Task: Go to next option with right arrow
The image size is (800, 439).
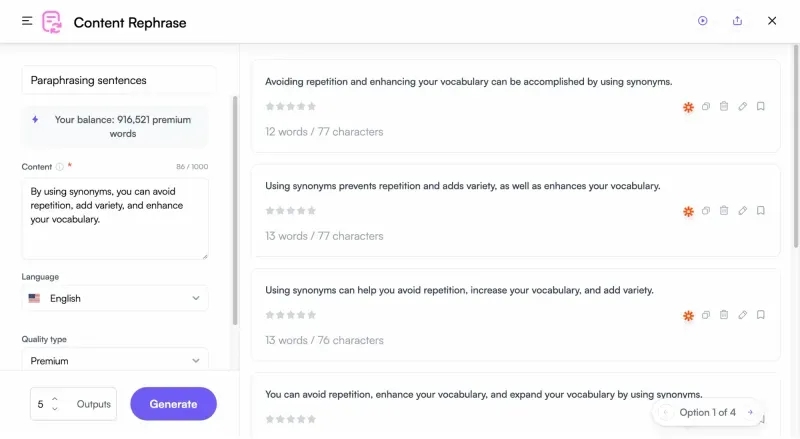Action: (x=750, y=412)
